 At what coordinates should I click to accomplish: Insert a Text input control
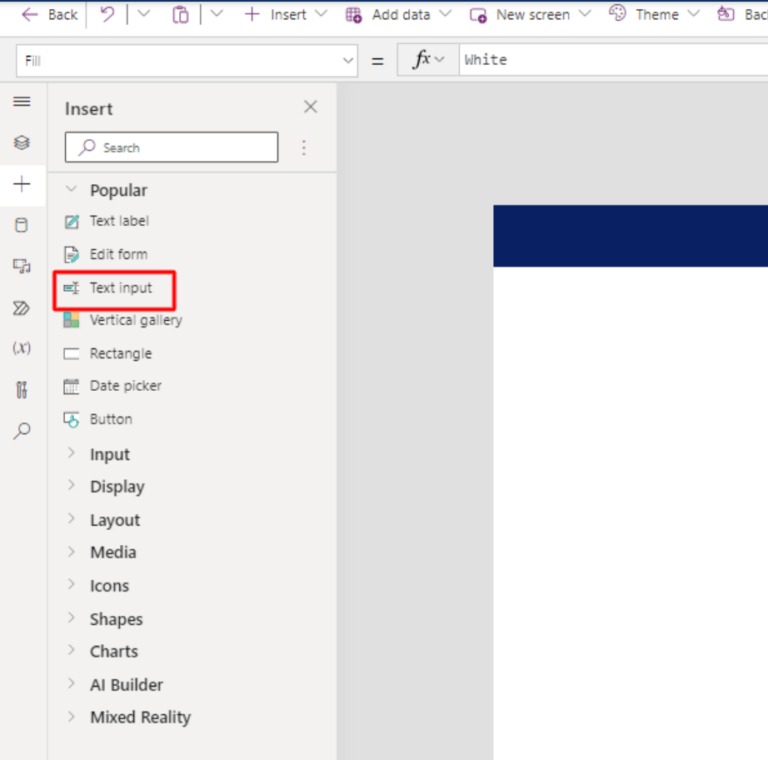[120, 288]
